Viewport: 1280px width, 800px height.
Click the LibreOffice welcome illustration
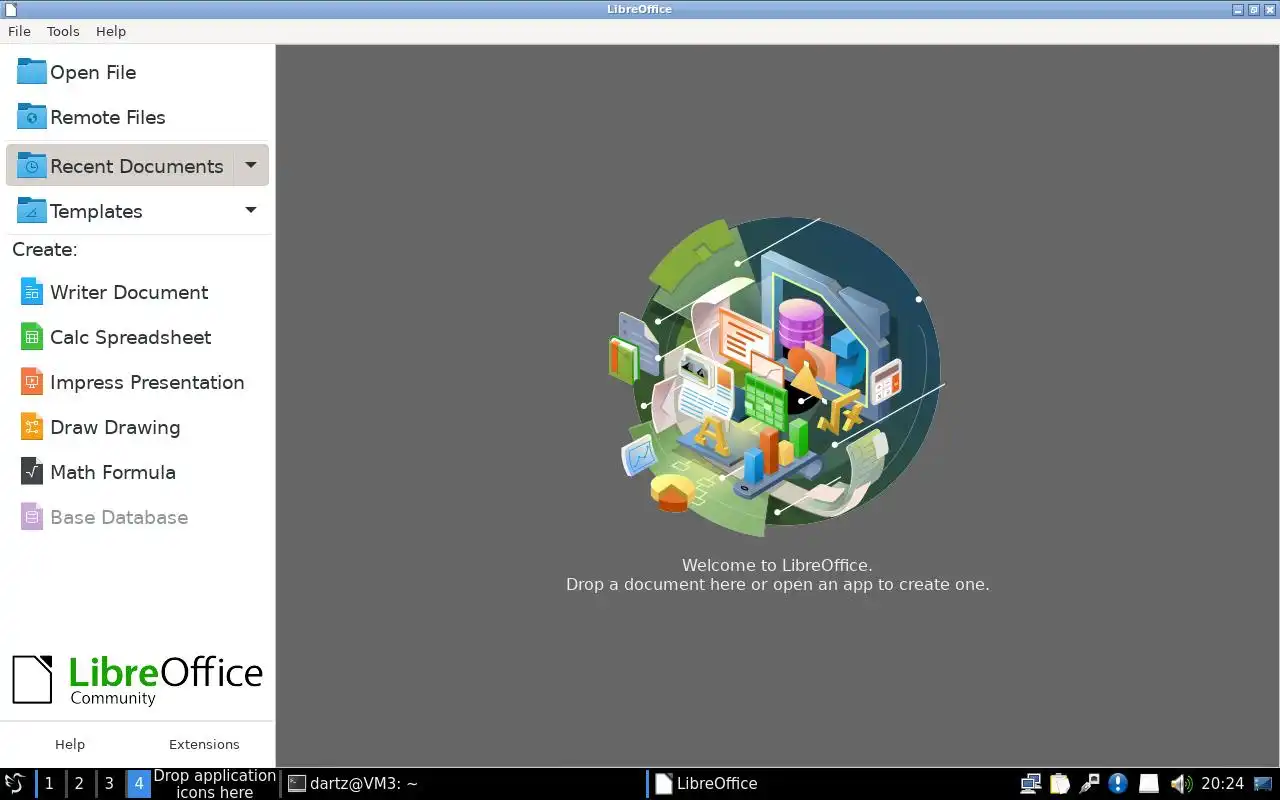pyautogui.click(x=777, y=377)
